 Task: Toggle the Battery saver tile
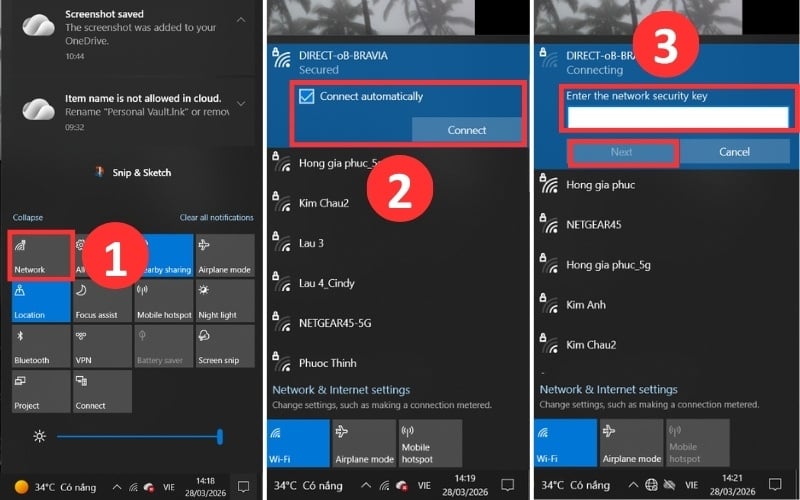coord(163,346)
